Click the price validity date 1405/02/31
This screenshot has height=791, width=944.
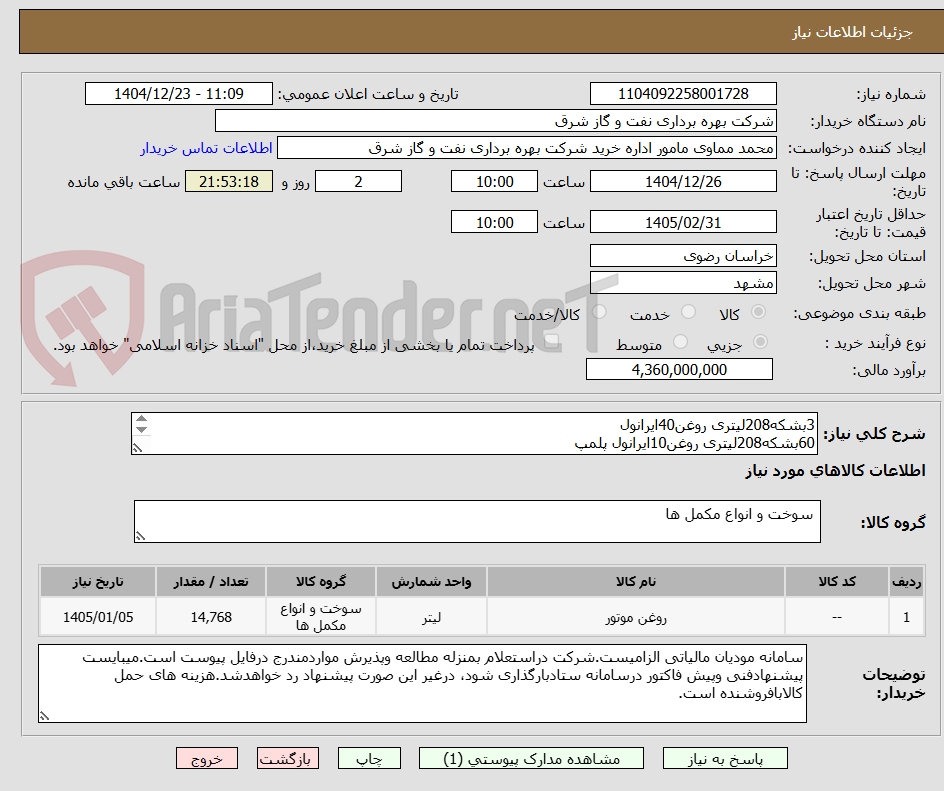(x=683, y=222)
